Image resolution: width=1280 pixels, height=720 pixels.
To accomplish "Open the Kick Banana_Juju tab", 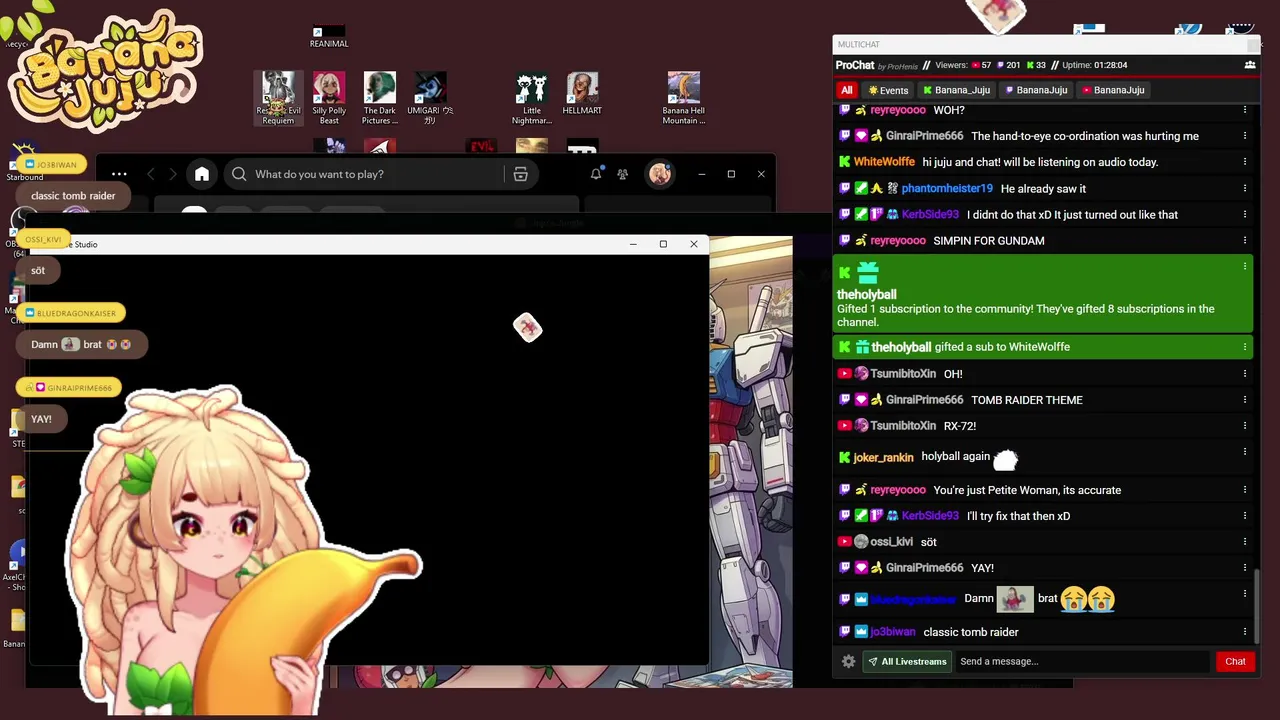I will point(956,90).
